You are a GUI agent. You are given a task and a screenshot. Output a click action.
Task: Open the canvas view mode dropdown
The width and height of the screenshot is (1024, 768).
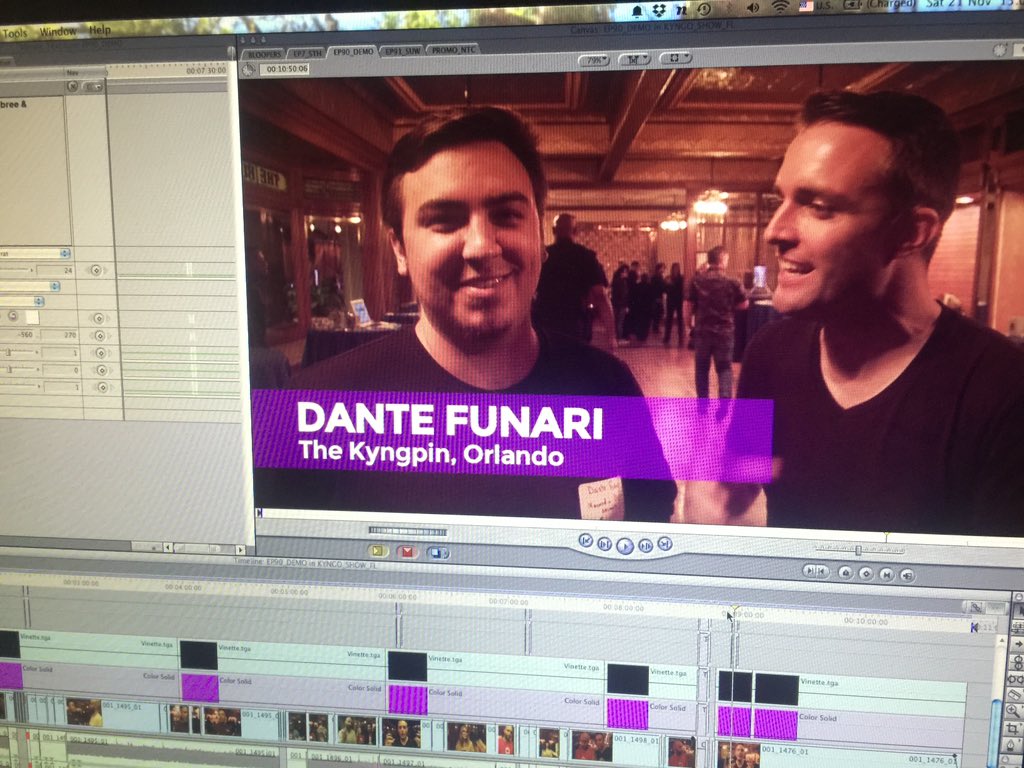click(675, 58)
